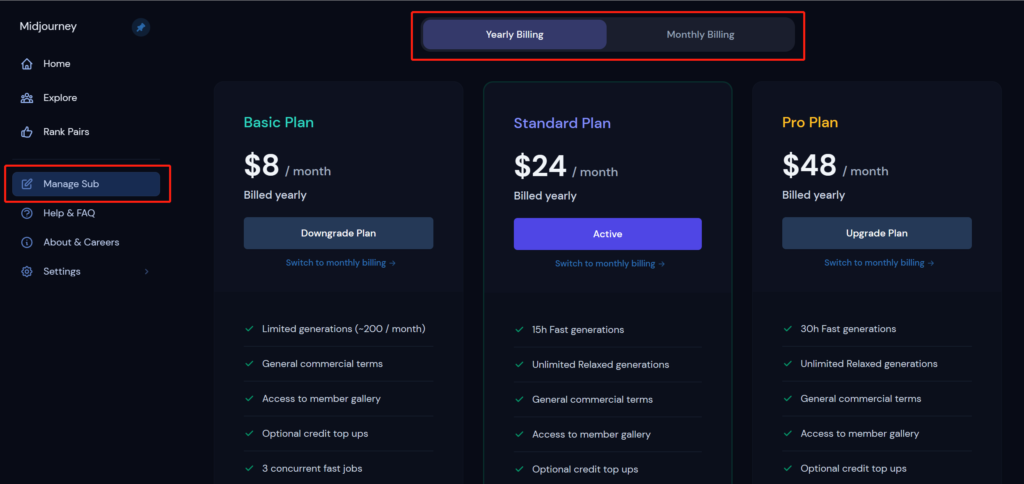Click the Upgrade Plan button
Image resolution: width=1024 pixels, height=484 pixels.
(x=876, y=233)
